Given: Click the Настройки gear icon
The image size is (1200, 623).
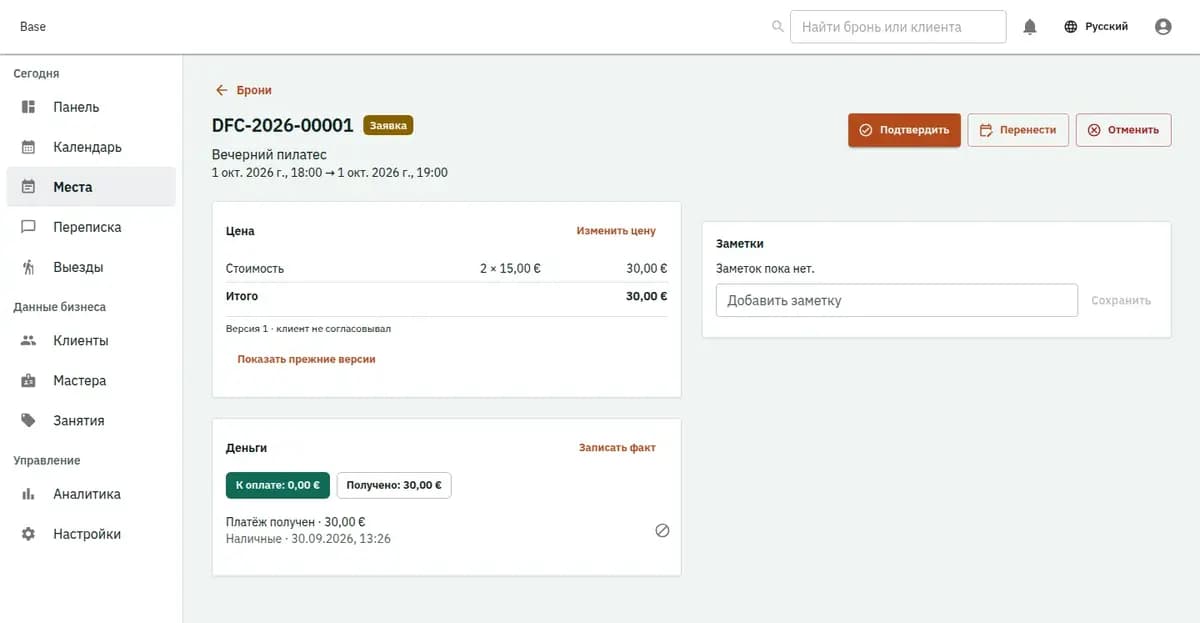Looking at the screenshot, I should tap(29, 534).
